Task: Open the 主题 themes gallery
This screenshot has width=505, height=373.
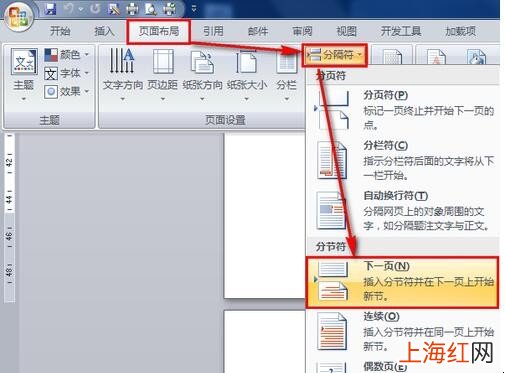Action: [x=24, y=75]
